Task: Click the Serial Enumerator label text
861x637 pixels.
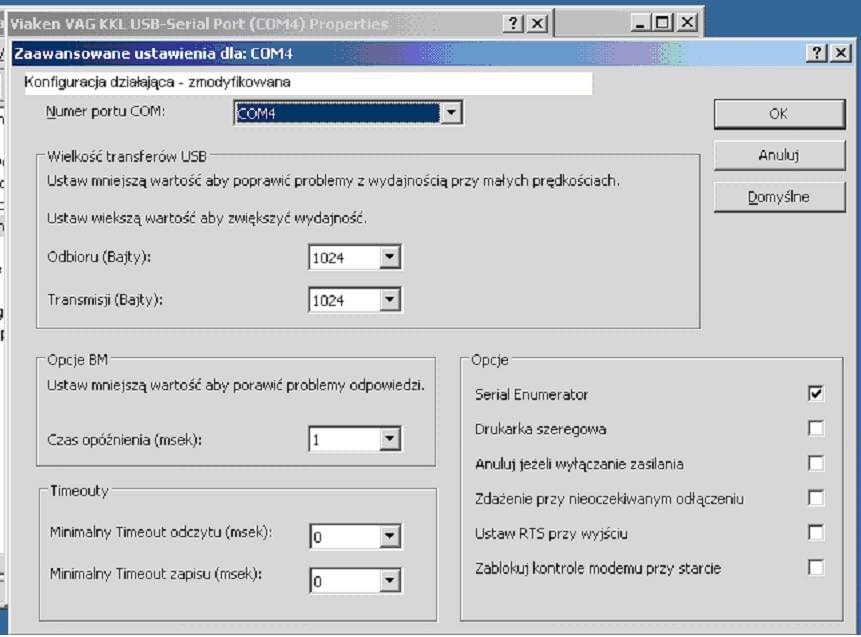Action: coord(531,394)
